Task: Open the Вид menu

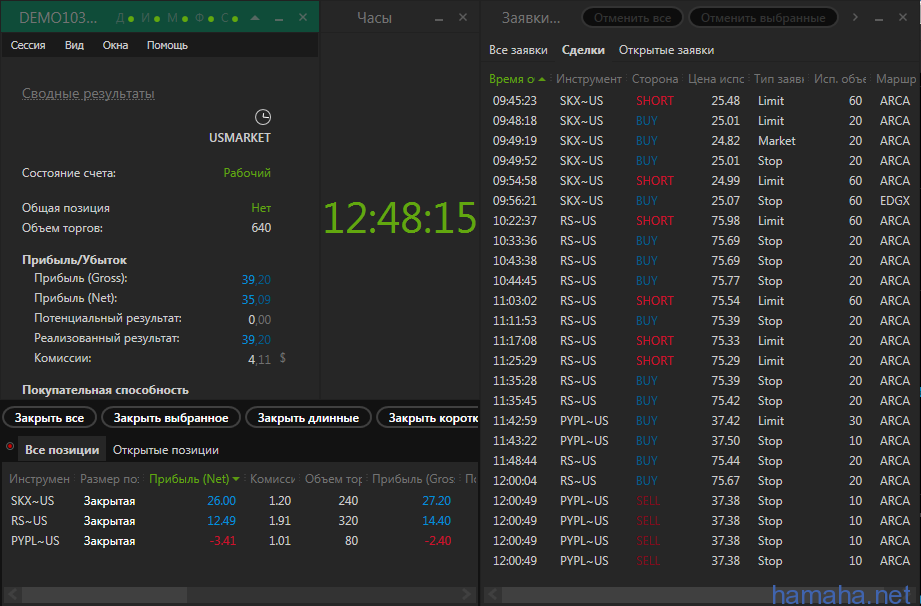Action: pos(74,45)
